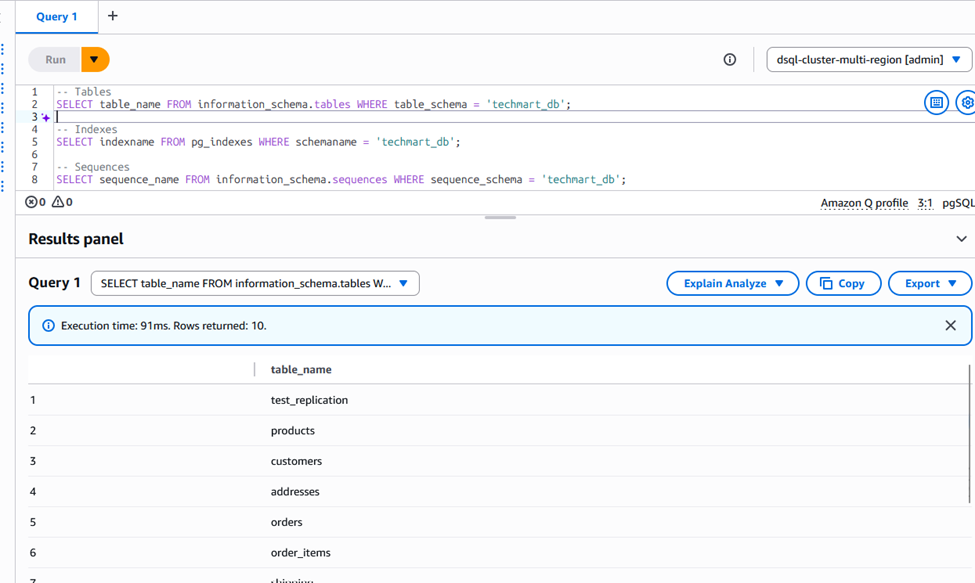Collapse the Results panel chevron
This screenshot has width=975, height=583.
pyautogui.click(x=961, y=239)
